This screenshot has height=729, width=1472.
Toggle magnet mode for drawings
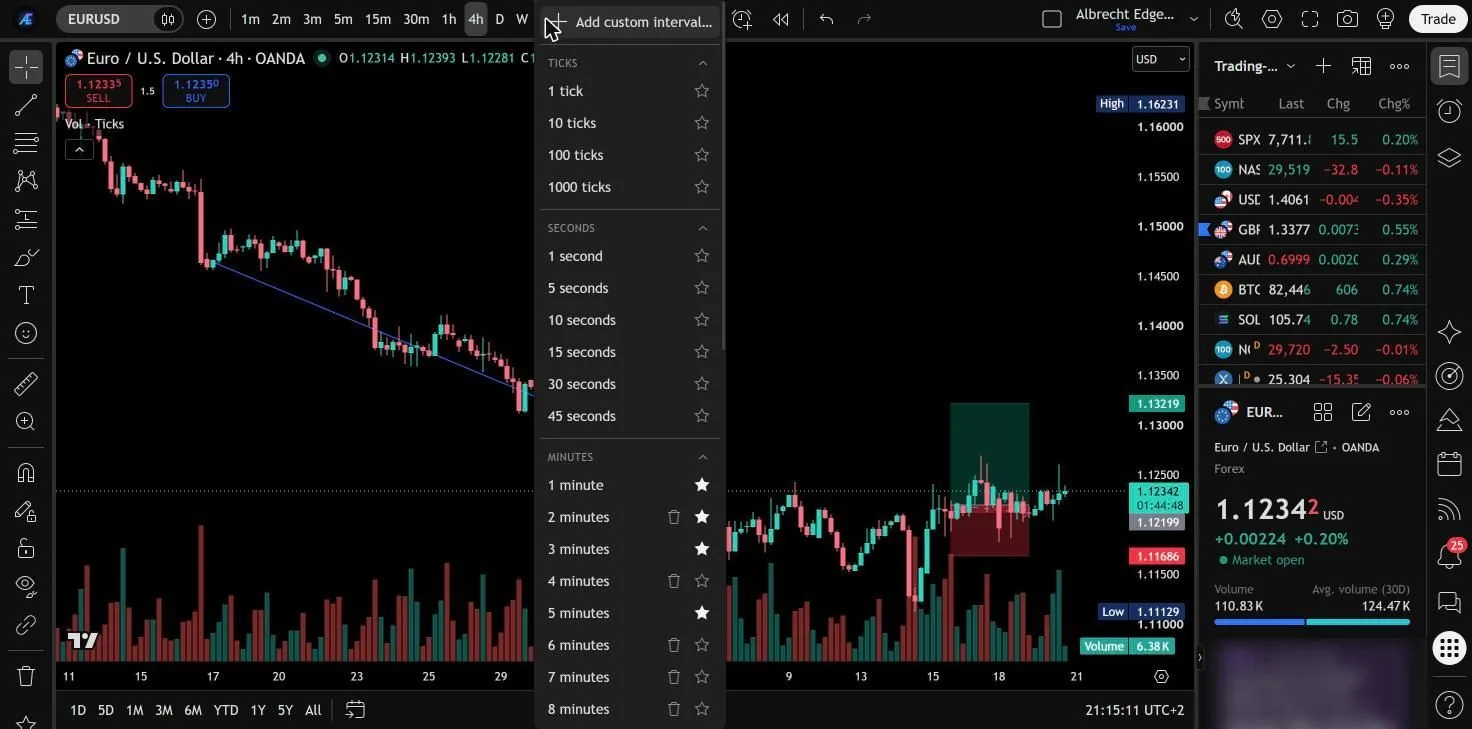pos(26,473)
